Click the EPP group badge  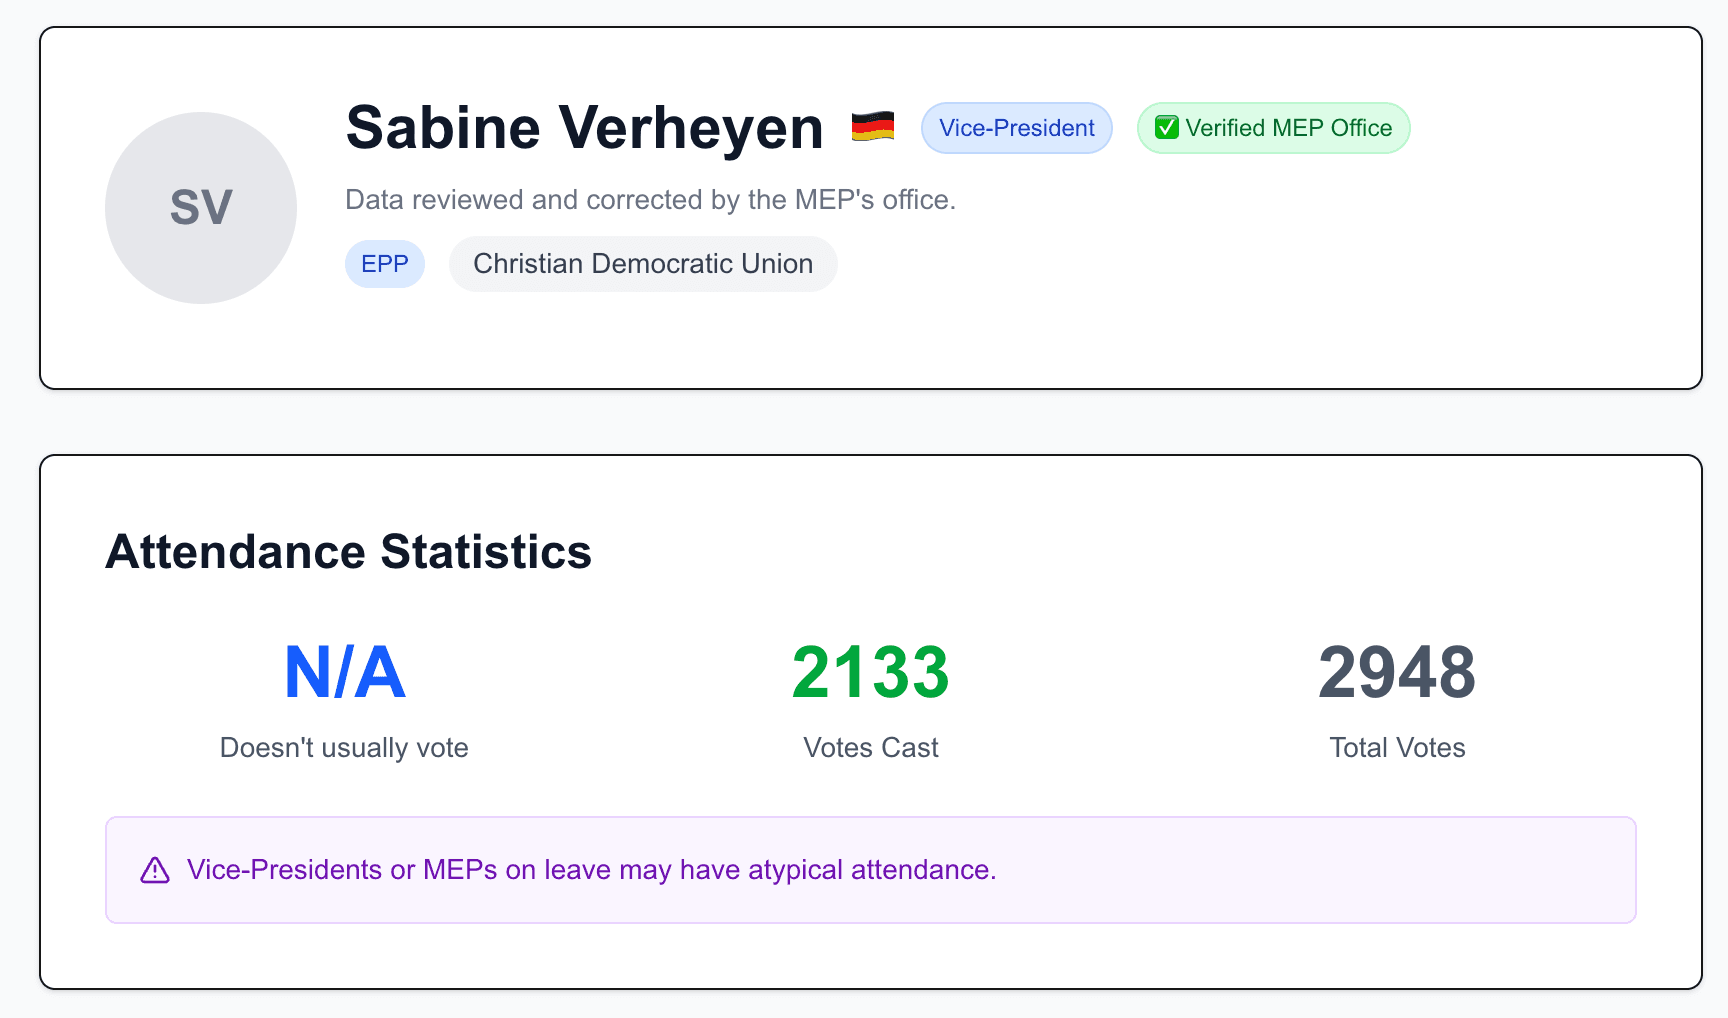pyautogui.click(x=385, y=263)
